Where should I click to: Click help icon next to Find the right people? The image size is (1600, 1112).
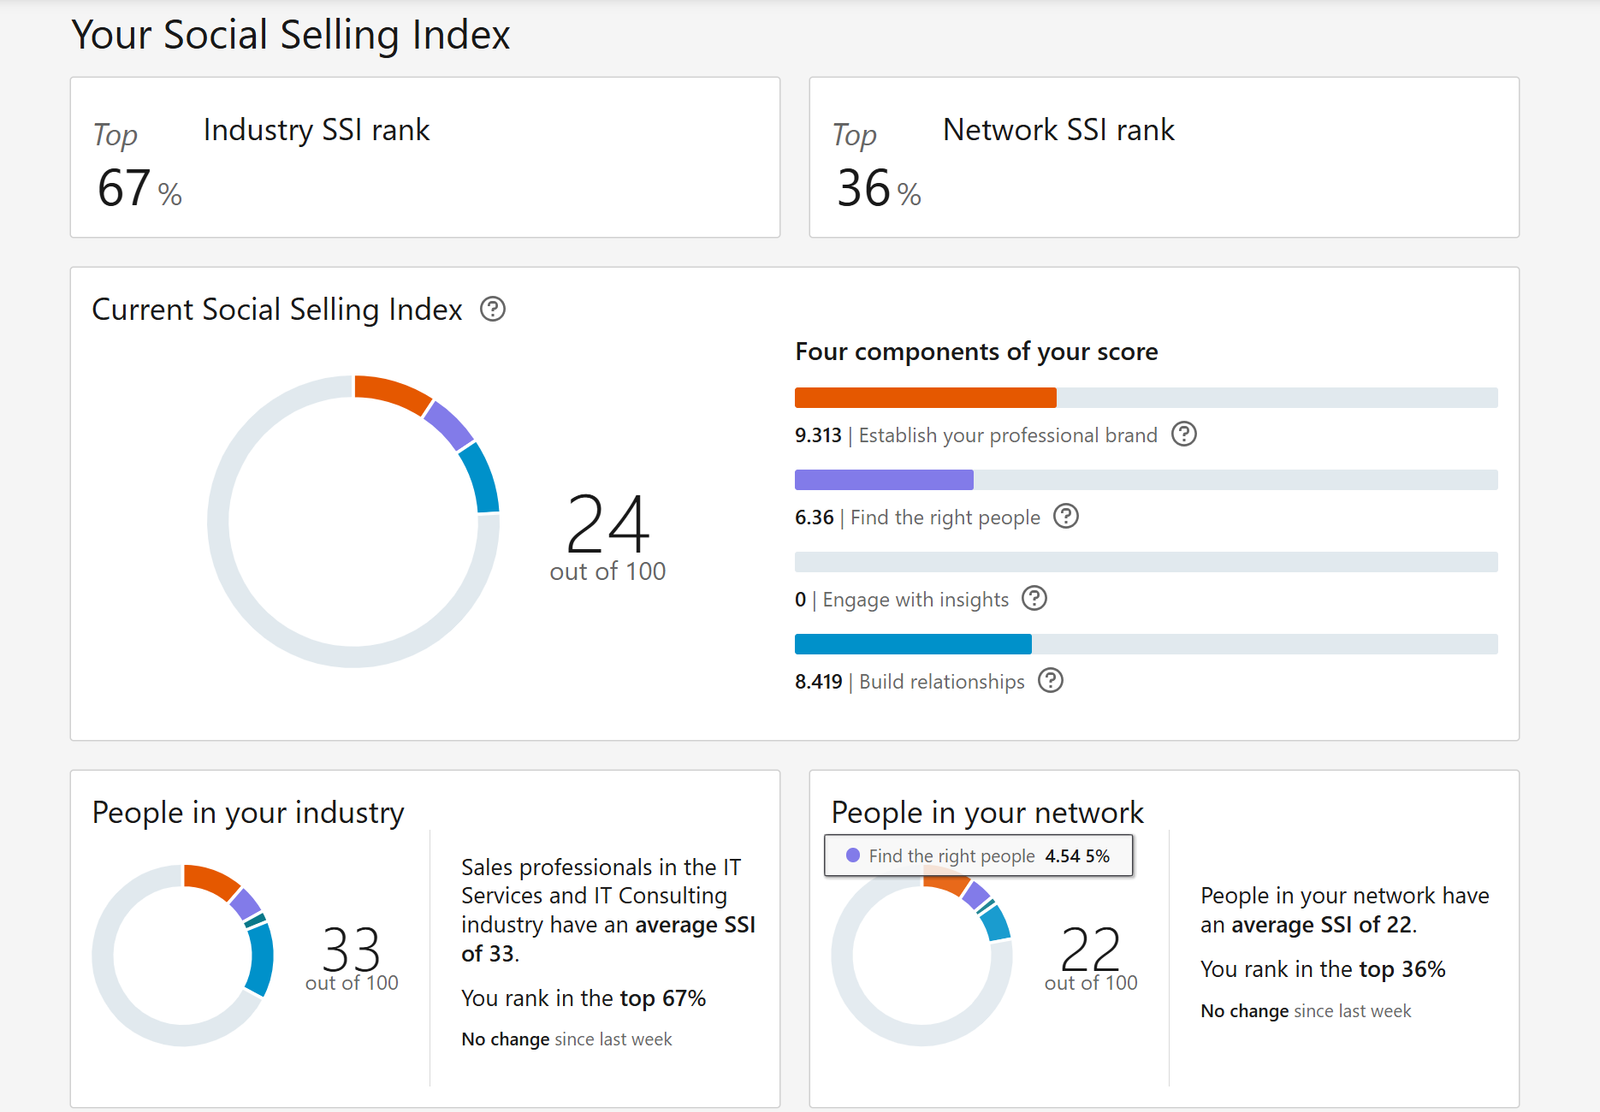(1067, 517)
